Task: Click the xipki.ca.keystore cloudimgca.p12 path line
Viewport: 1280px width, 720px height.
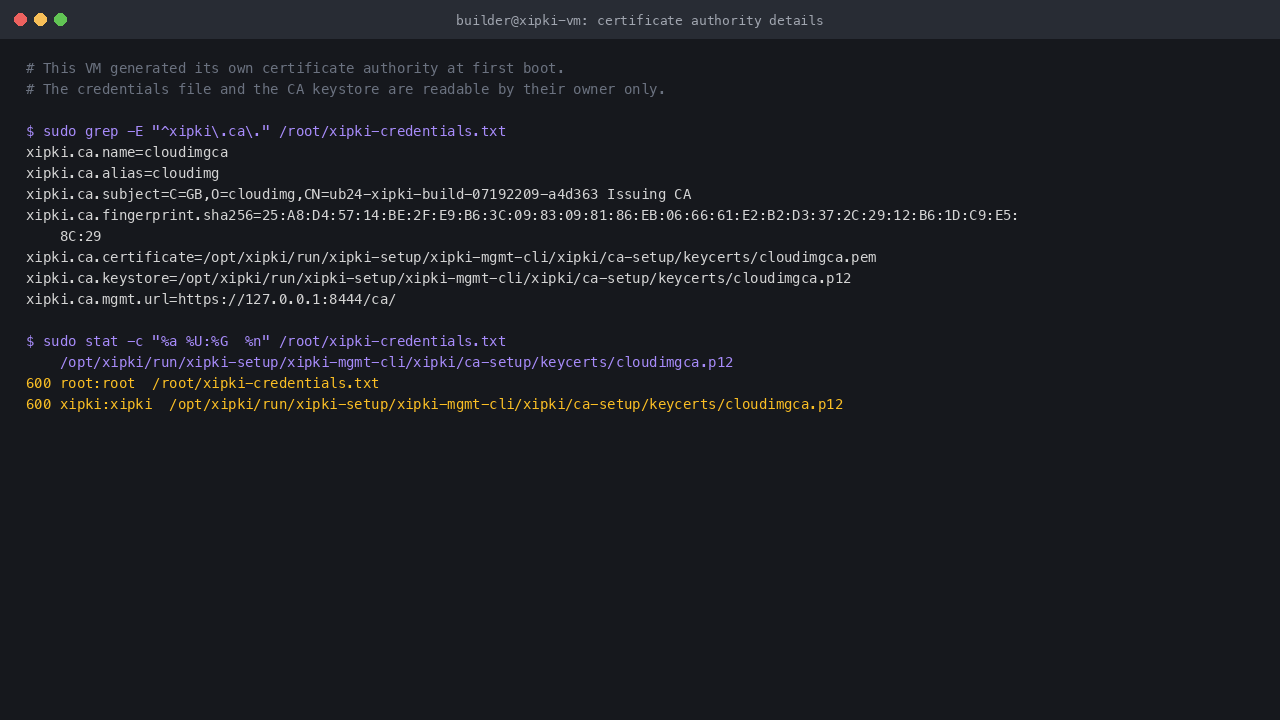Action: click(439, 278)
